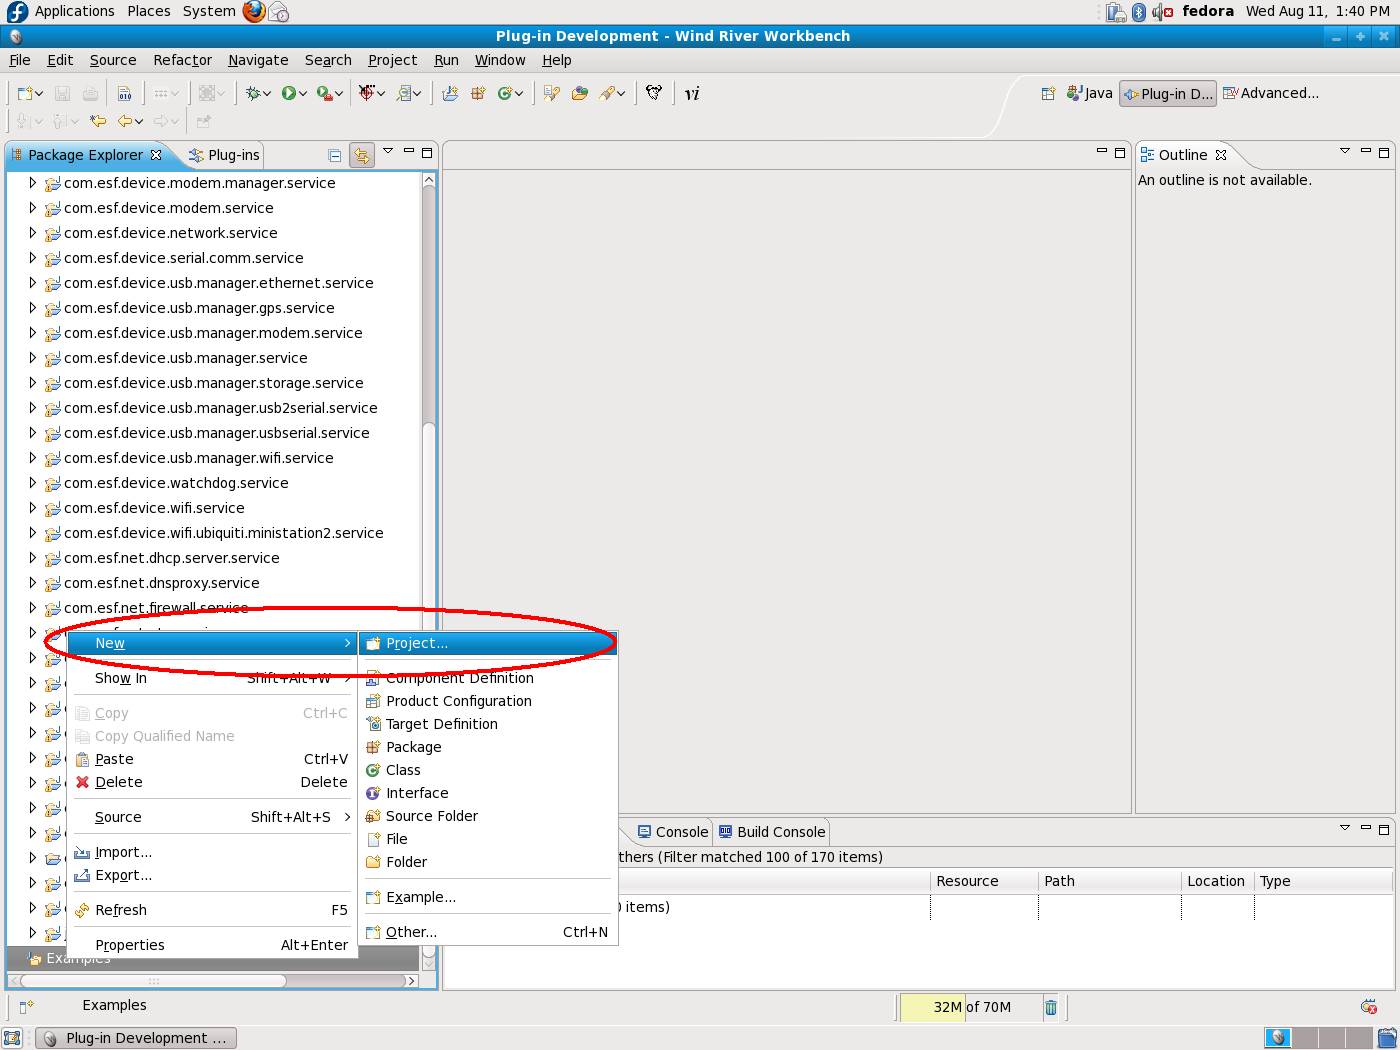Run the garbage collector trash icon
Viewport: 1400px width, 1050px height.
pyautogui.click(x=1051, y=1007)
